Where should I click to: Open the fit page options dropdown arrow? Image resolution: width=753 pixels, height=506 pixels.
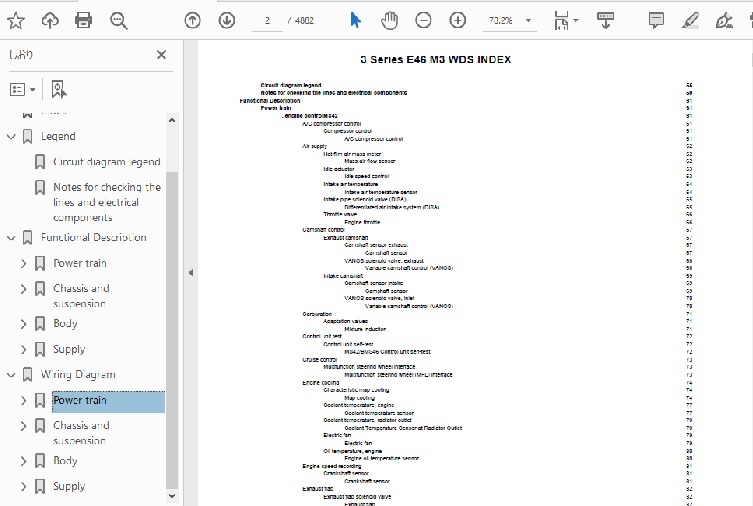576,20
